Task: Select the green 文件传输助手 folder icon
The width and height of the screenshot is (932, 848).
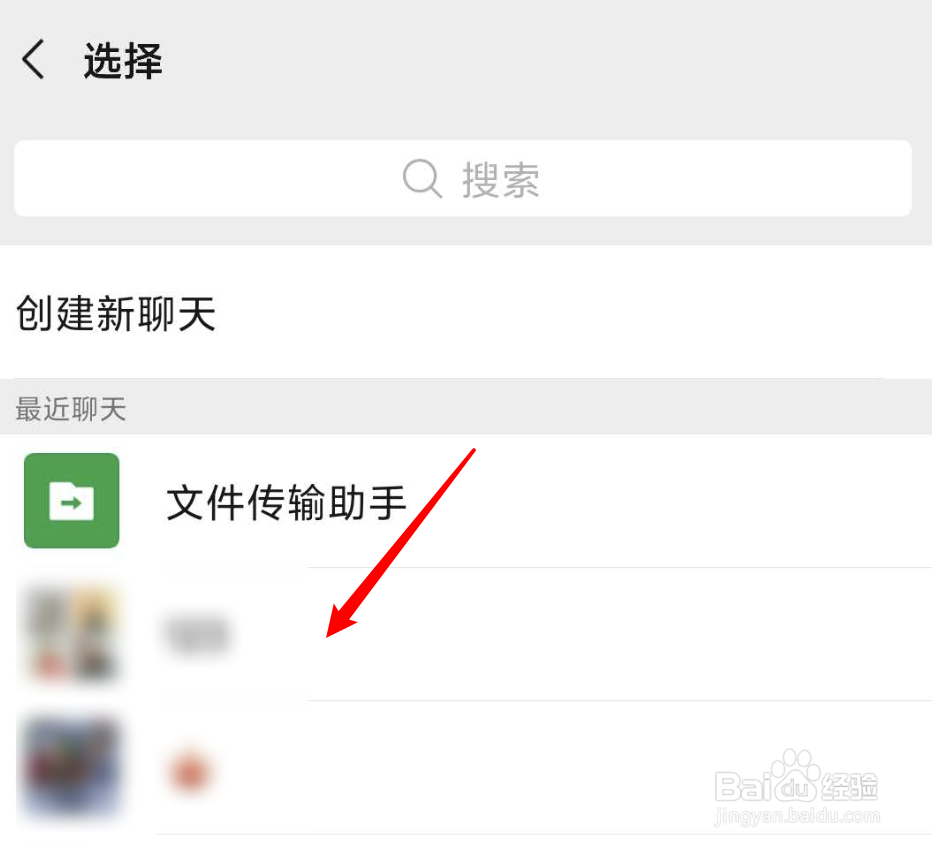Action: pyautogui.click(x=71, y=500)
